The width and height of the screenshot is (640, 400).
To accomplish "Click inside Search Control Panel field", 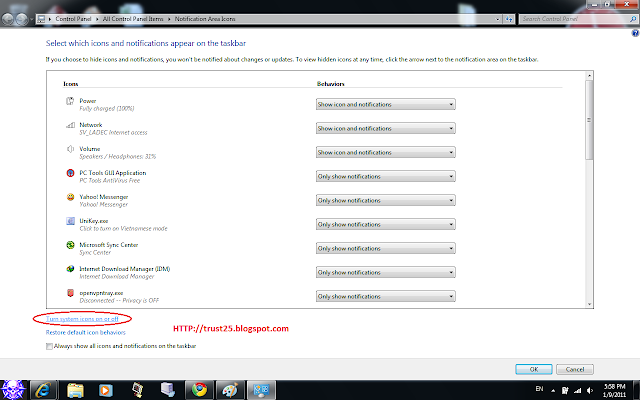I will point(575,19).
